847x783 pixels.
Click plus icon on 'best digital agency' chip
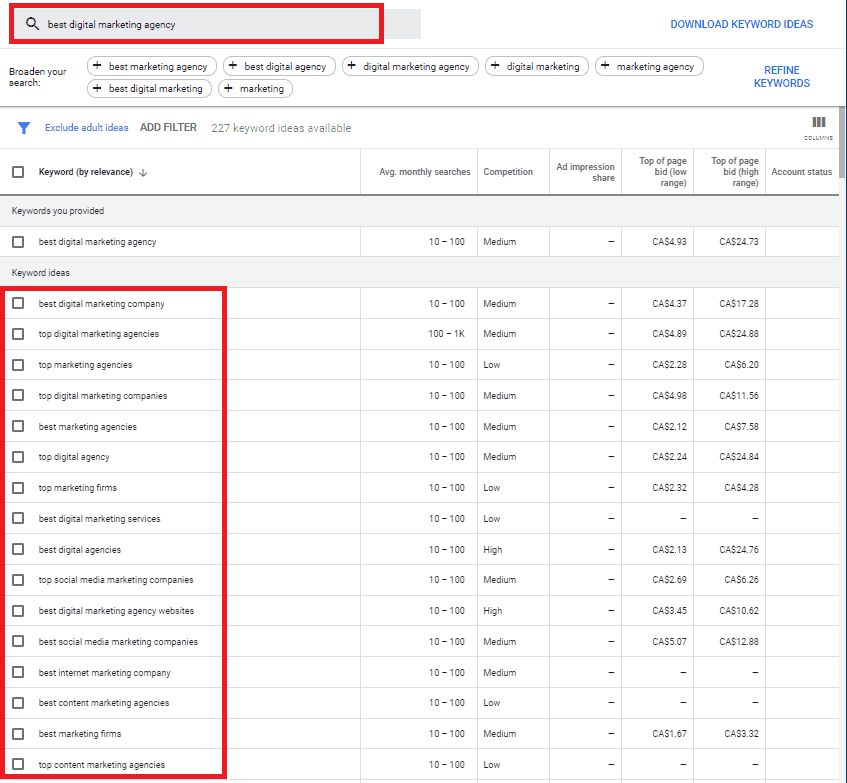pyautogui.click(x=233, y=66)
